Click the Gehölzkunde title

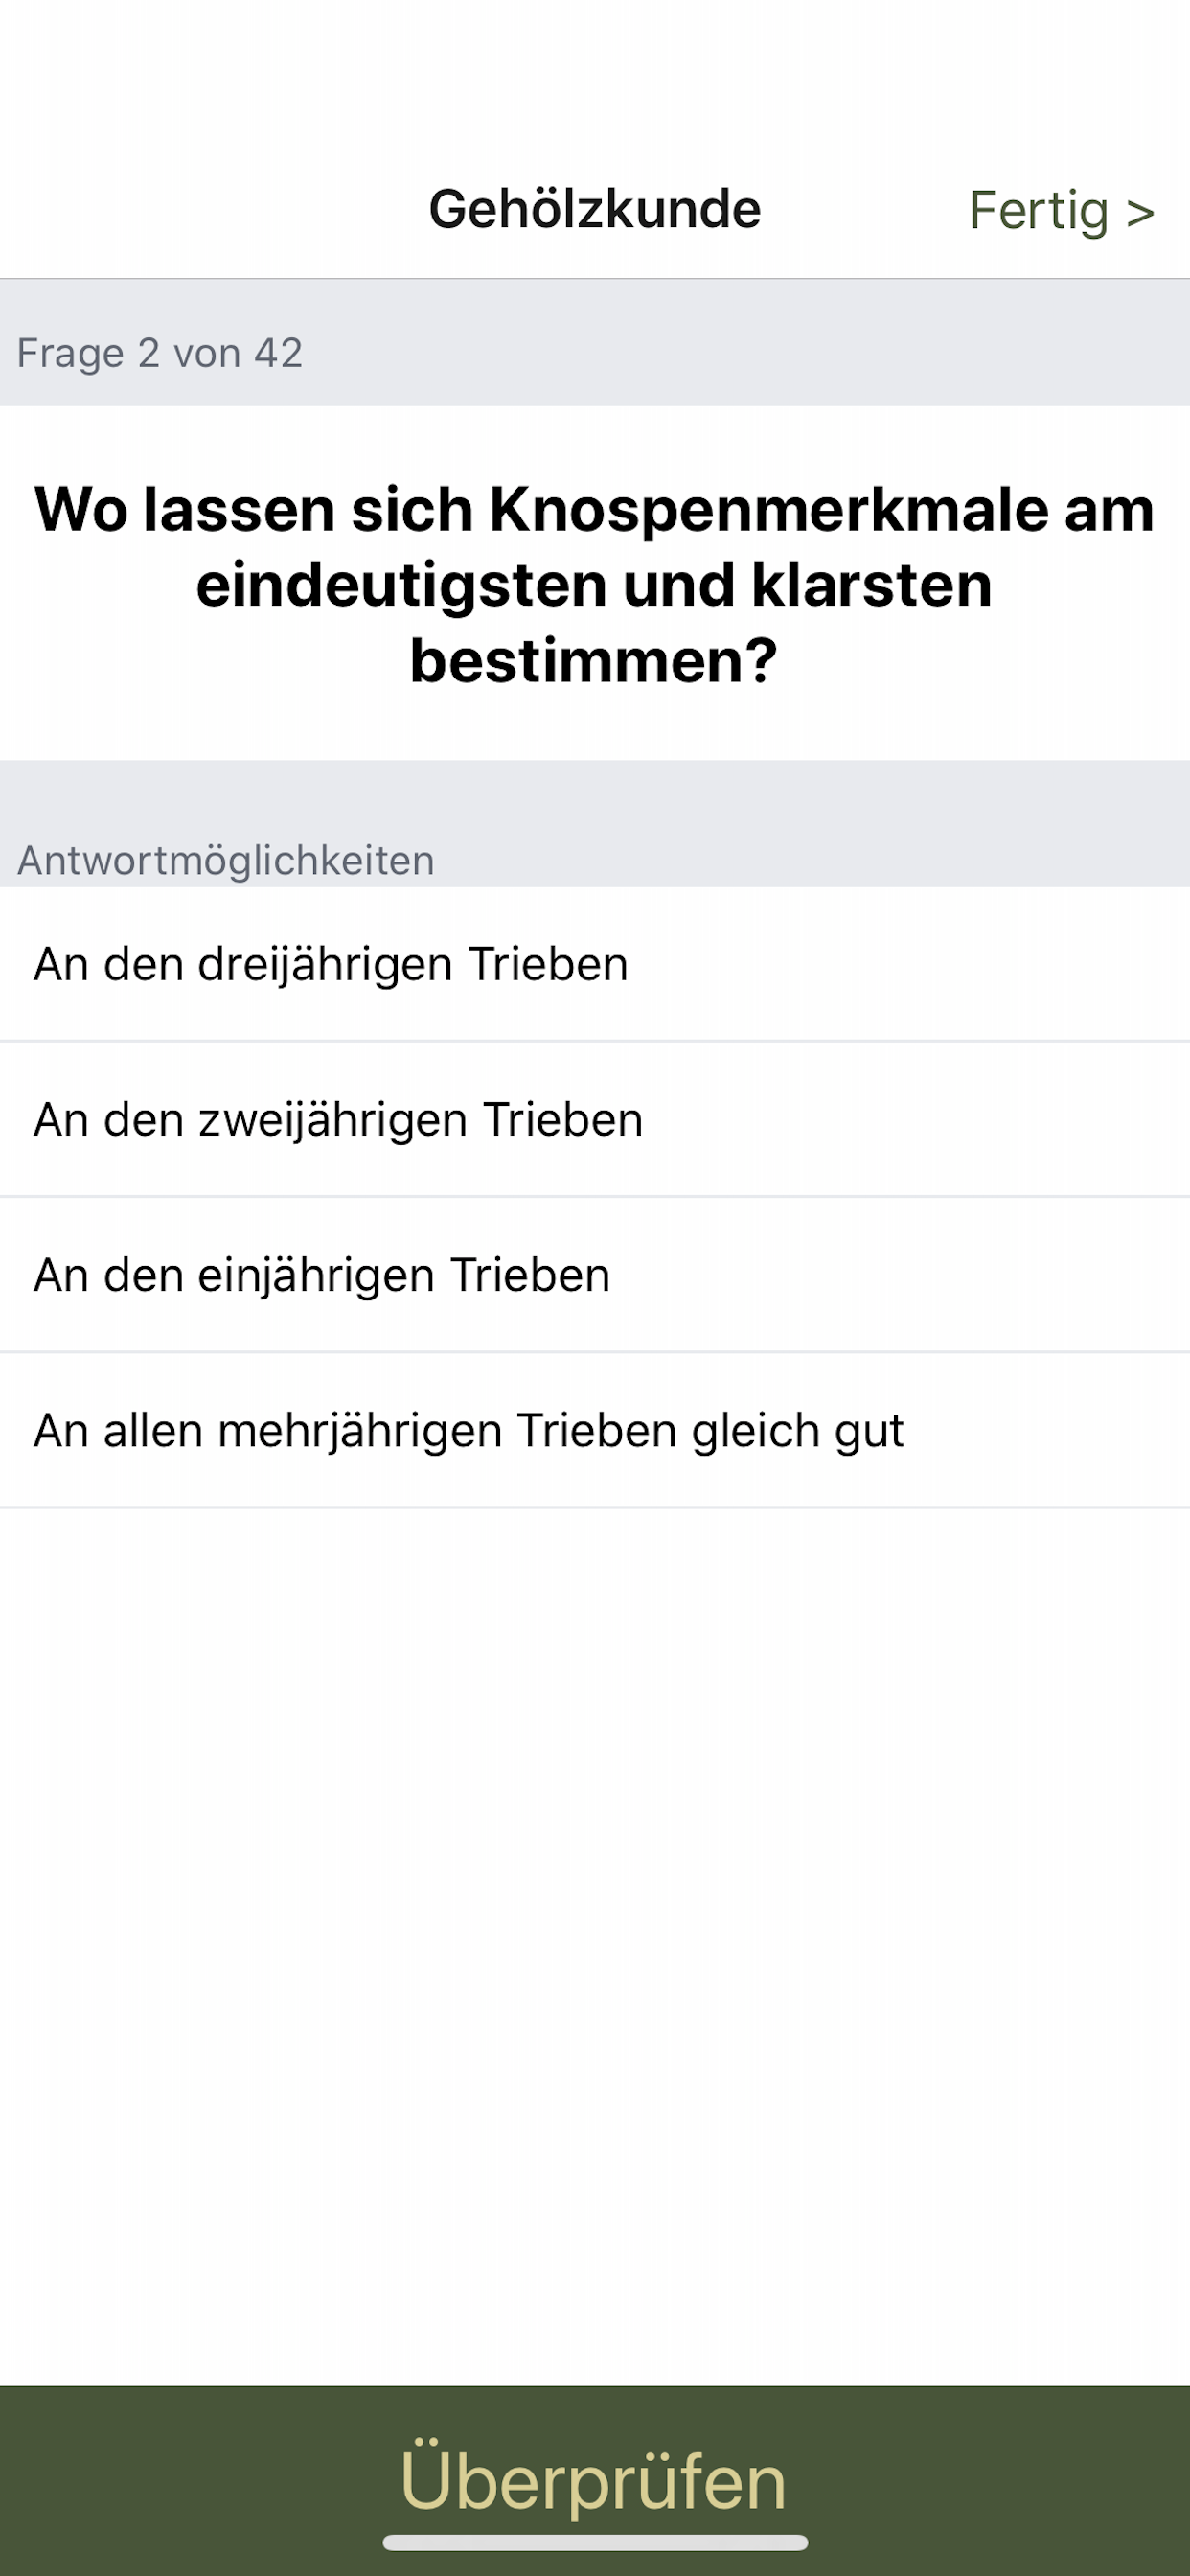(x=595, y=209)
